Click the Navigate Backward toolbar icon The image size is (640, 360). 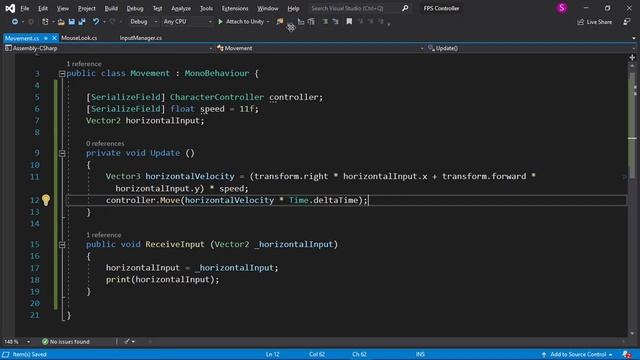click(x=15, y=22)
